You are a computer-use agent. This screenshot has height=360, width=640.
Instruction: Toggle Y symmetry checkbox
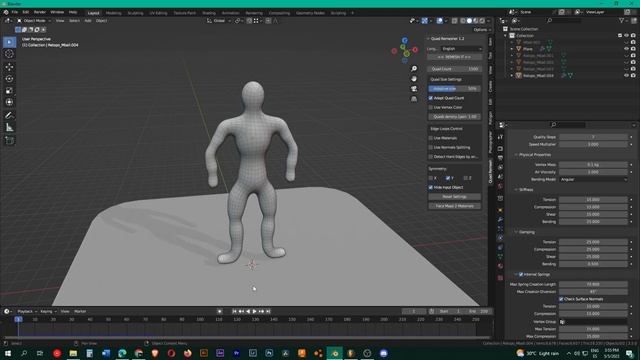448,178
